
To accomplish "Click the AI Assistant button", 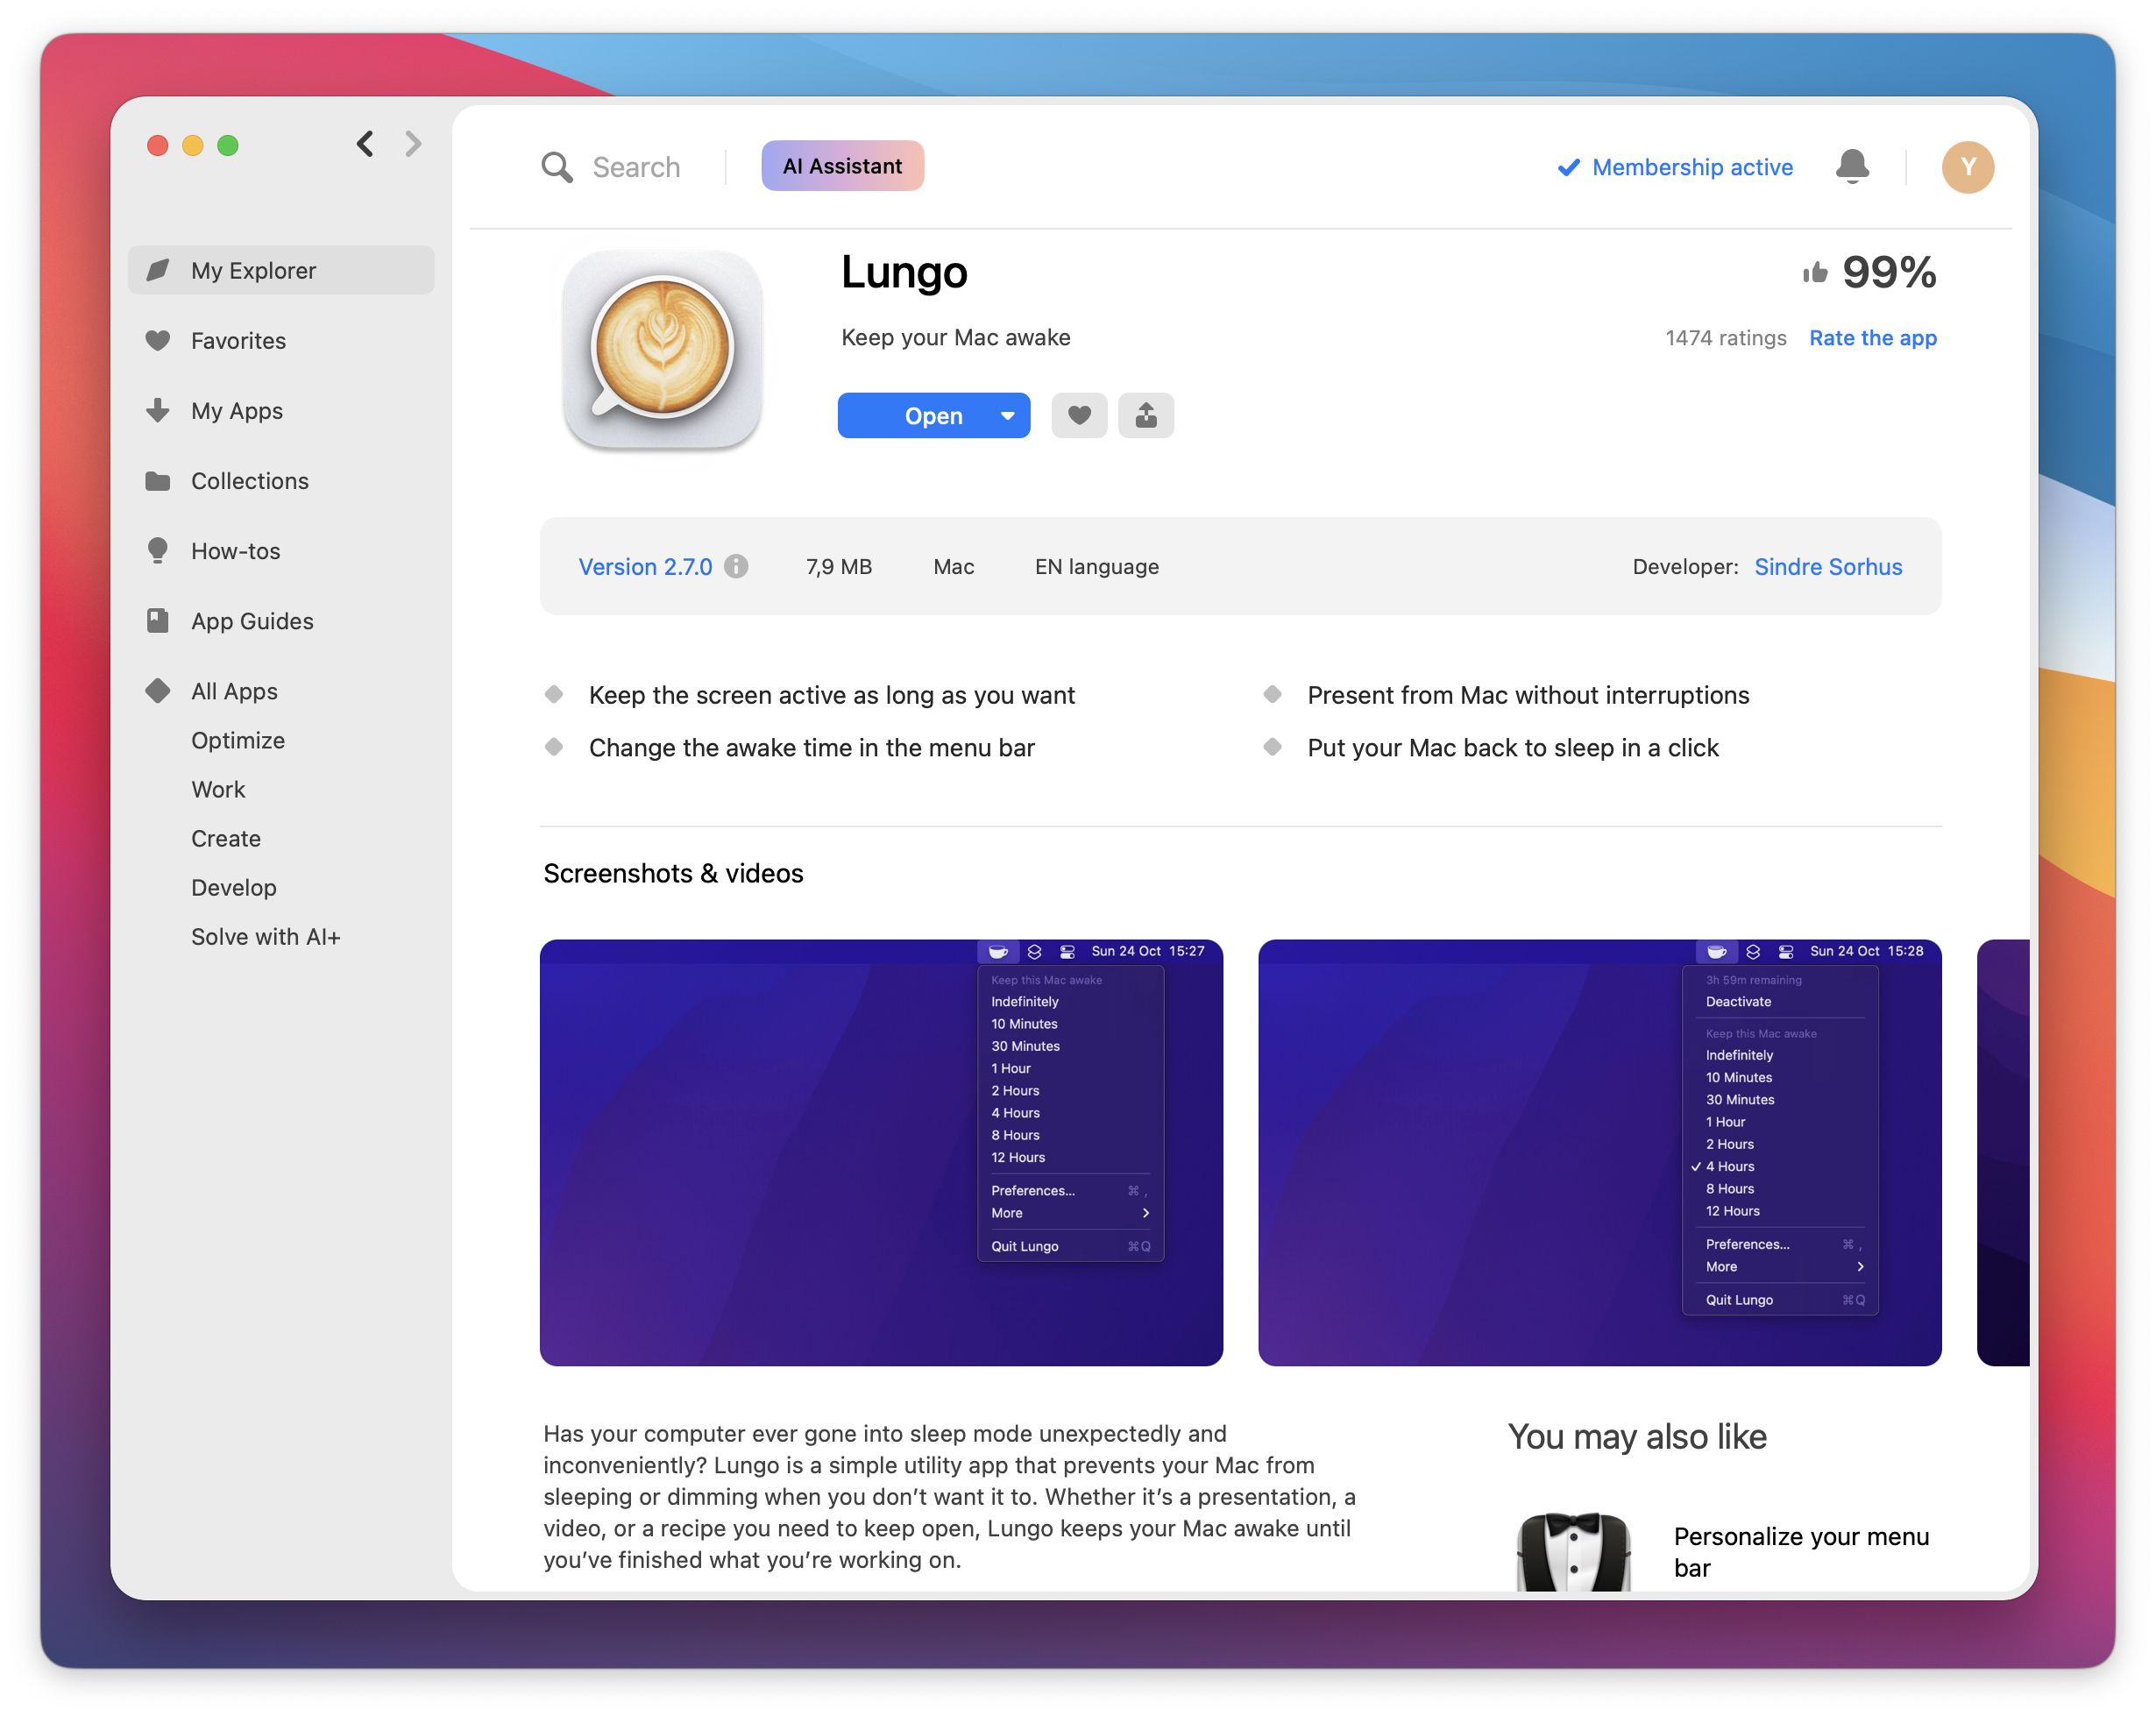I will [x=842, y=166].
